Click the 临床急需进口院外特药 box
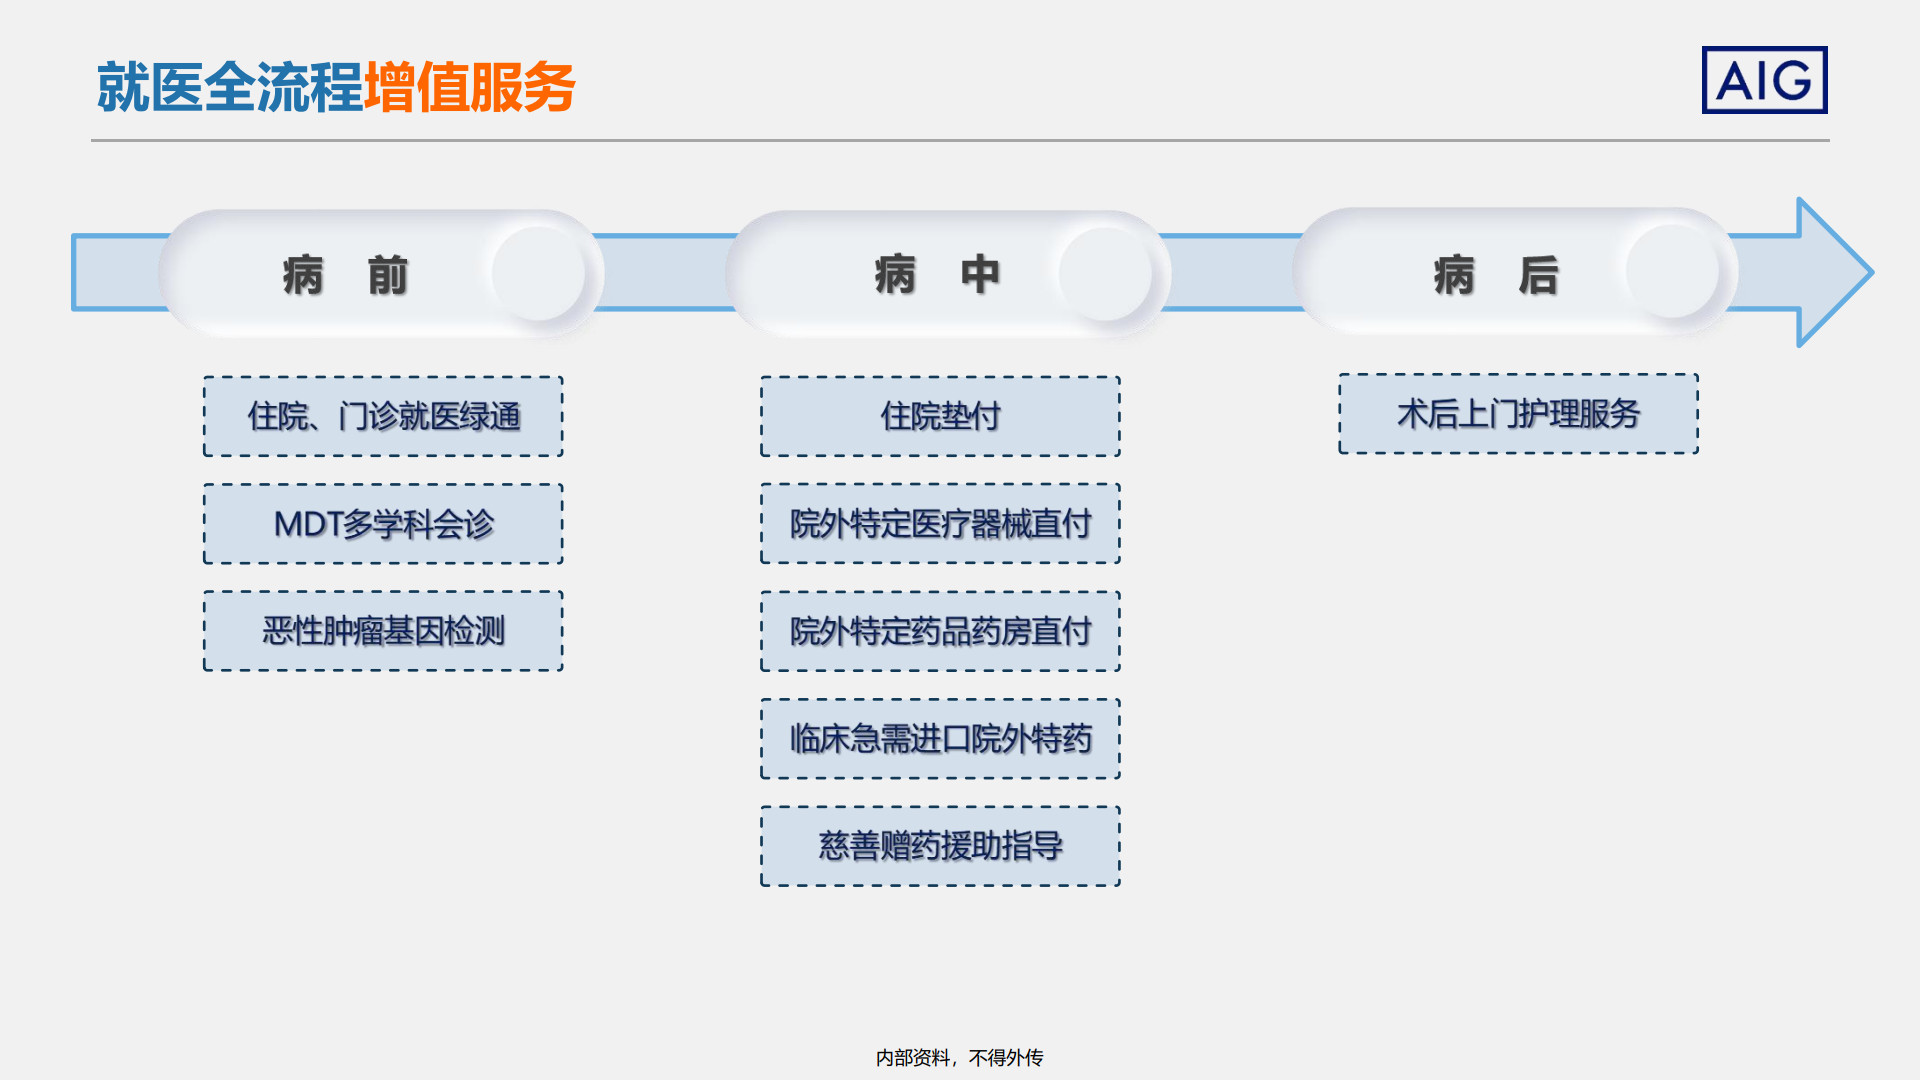The width and height of the screenshot is (1920, 1080). (x=940, y=739)
